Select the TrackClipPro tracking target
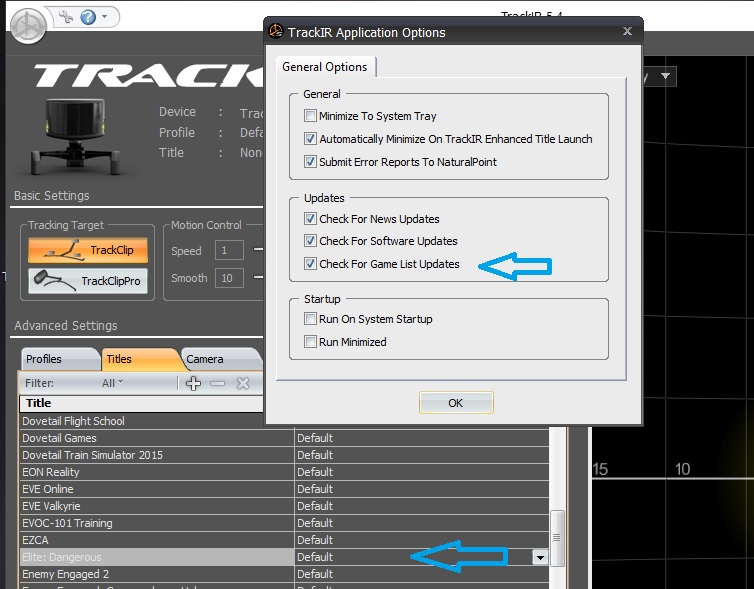The image size is (754, 589). [x=88, y=280]
